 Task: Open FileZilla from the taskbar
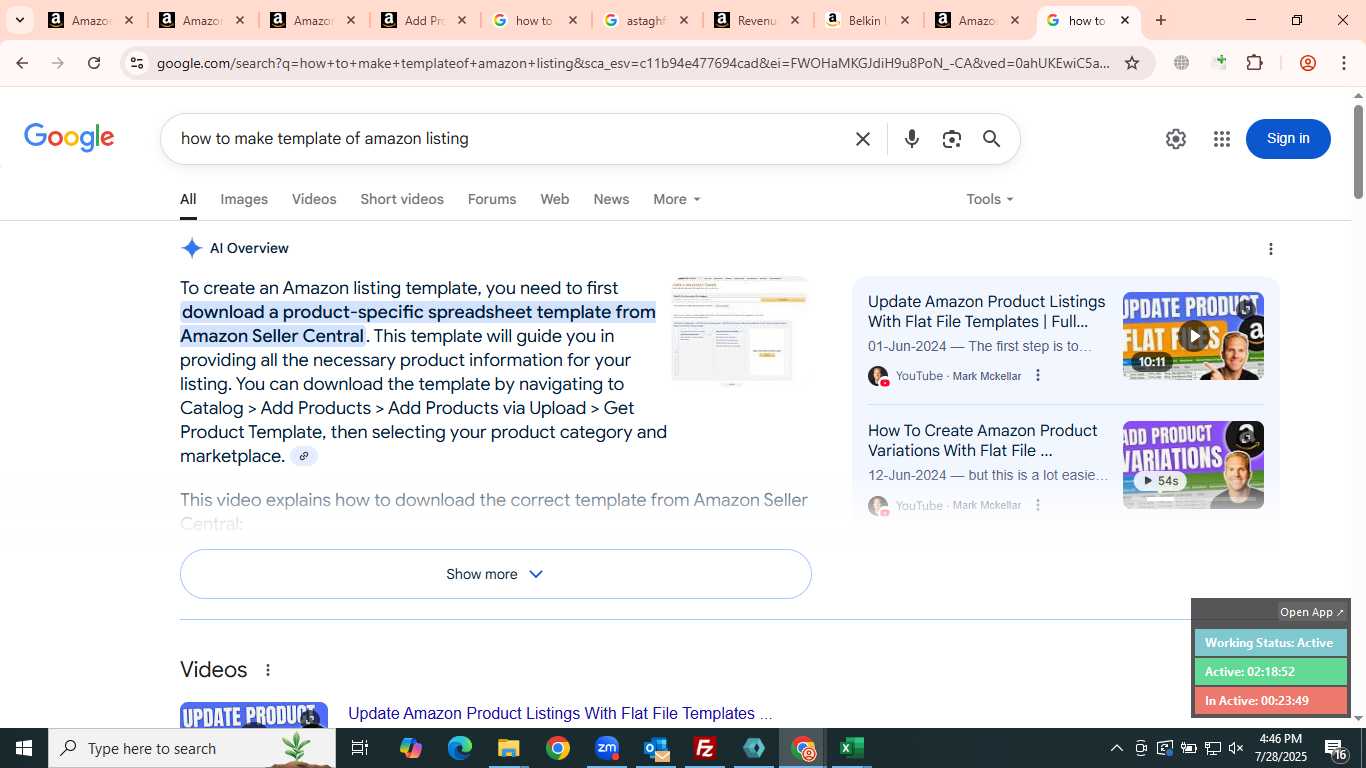pyautogui.click(x=705, y=748)
